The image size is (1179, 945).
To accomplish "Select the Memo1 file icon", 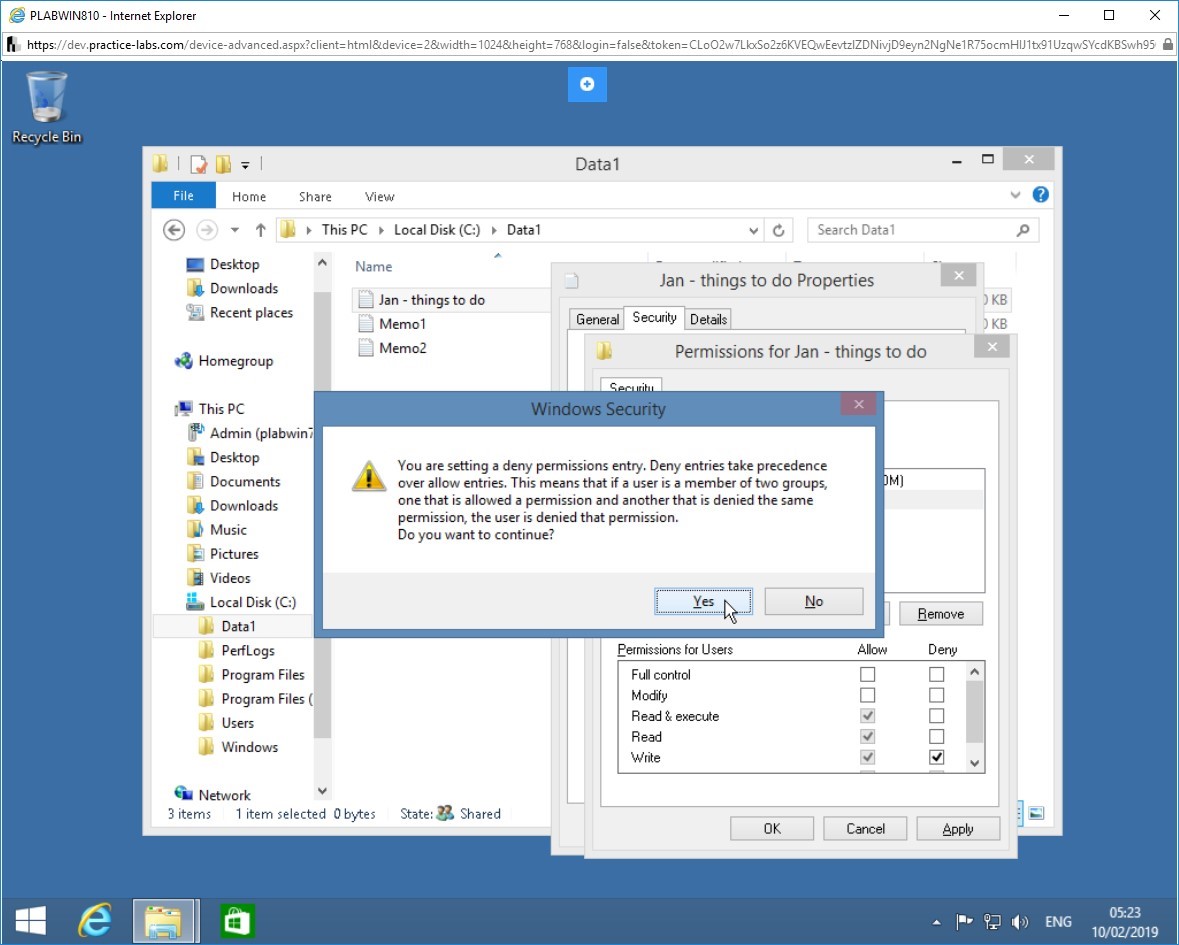I will click(366, 324).
